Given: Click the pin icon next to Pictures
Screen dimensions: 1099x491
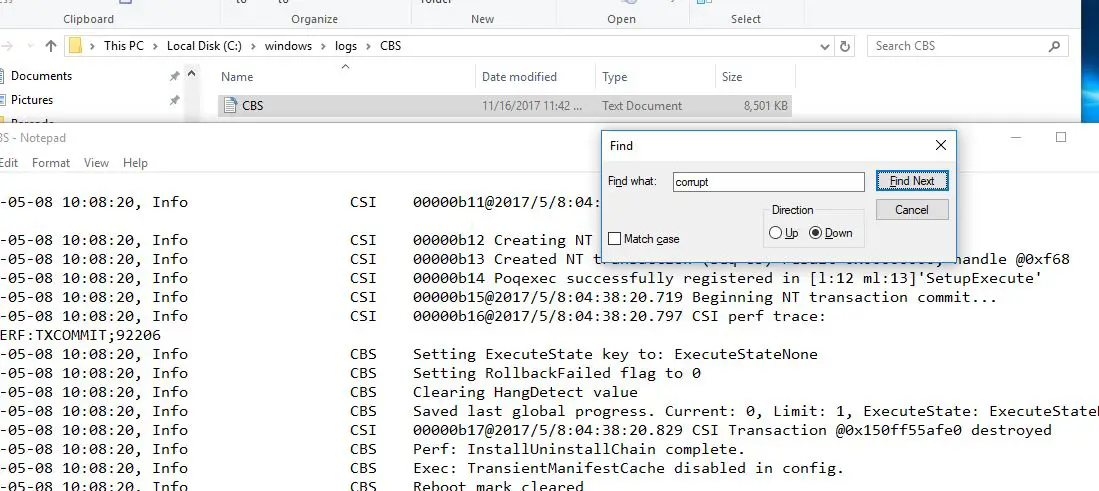Looking at the screenshot, I should pos(175,100).
